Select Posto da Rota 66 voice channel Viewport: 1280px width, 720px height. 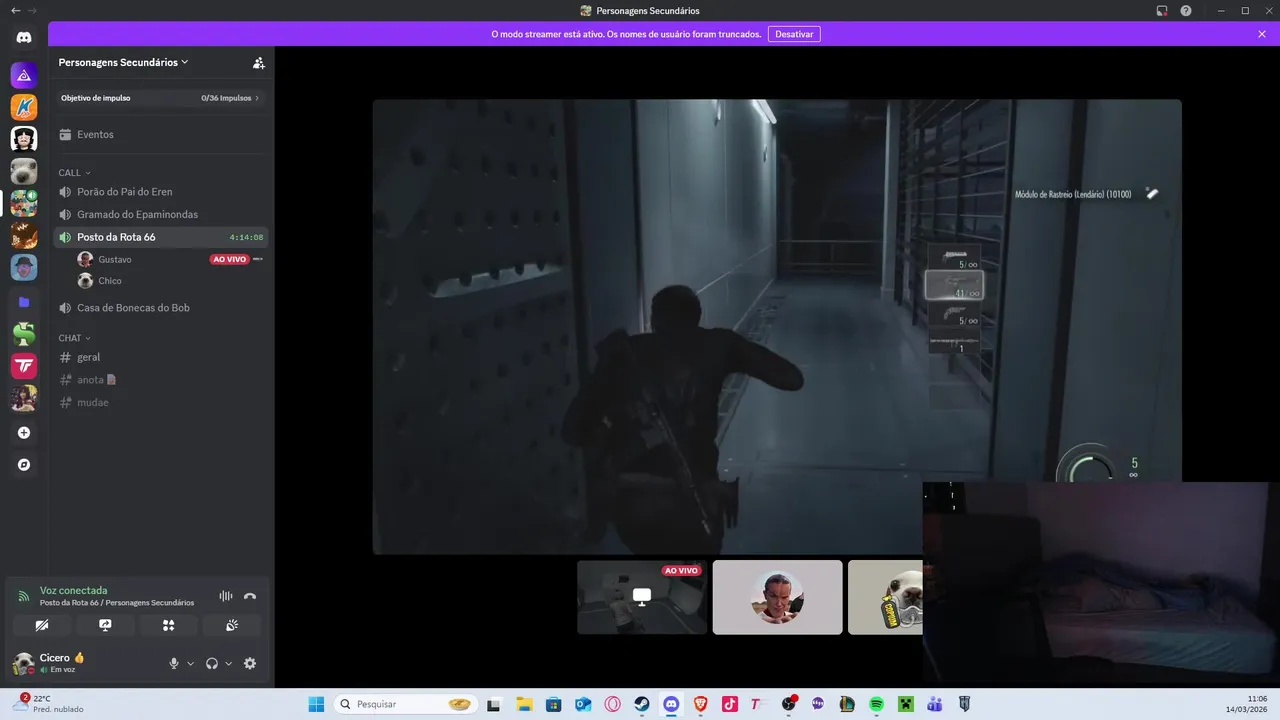(160, 237)
